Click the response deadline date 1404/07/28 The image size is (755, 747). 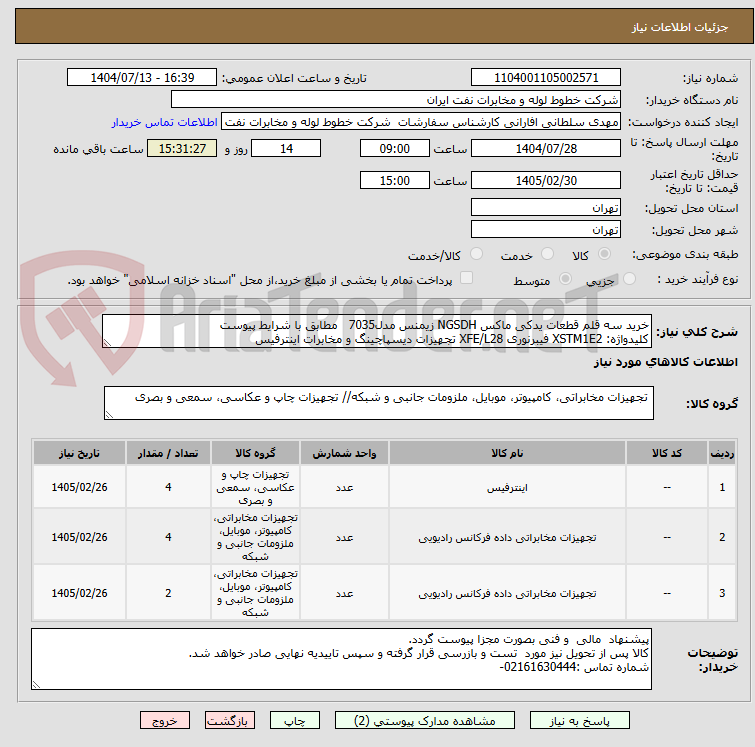point(546,148)
